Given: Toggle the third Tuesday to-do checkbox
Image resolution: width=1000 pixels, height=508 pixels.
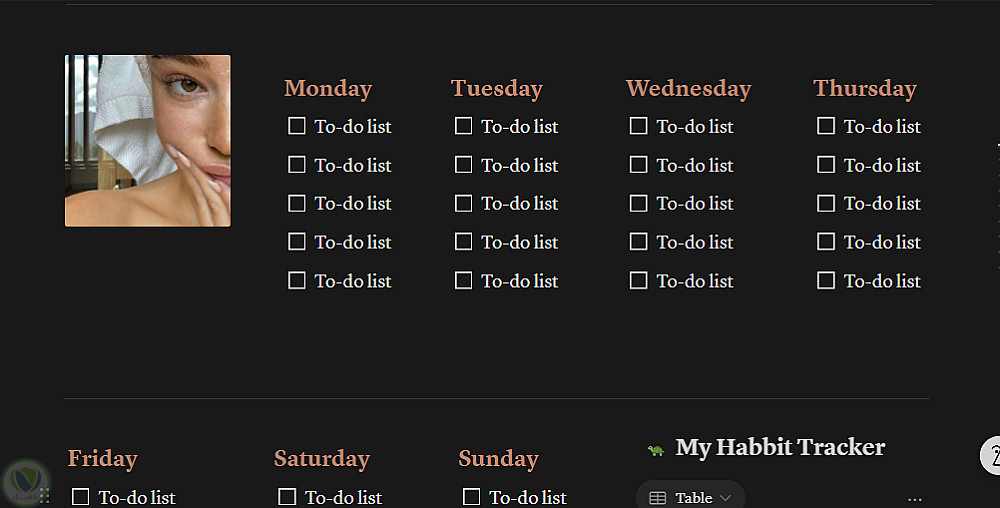Looking at the screenshot, I should [x=463, y=203].
